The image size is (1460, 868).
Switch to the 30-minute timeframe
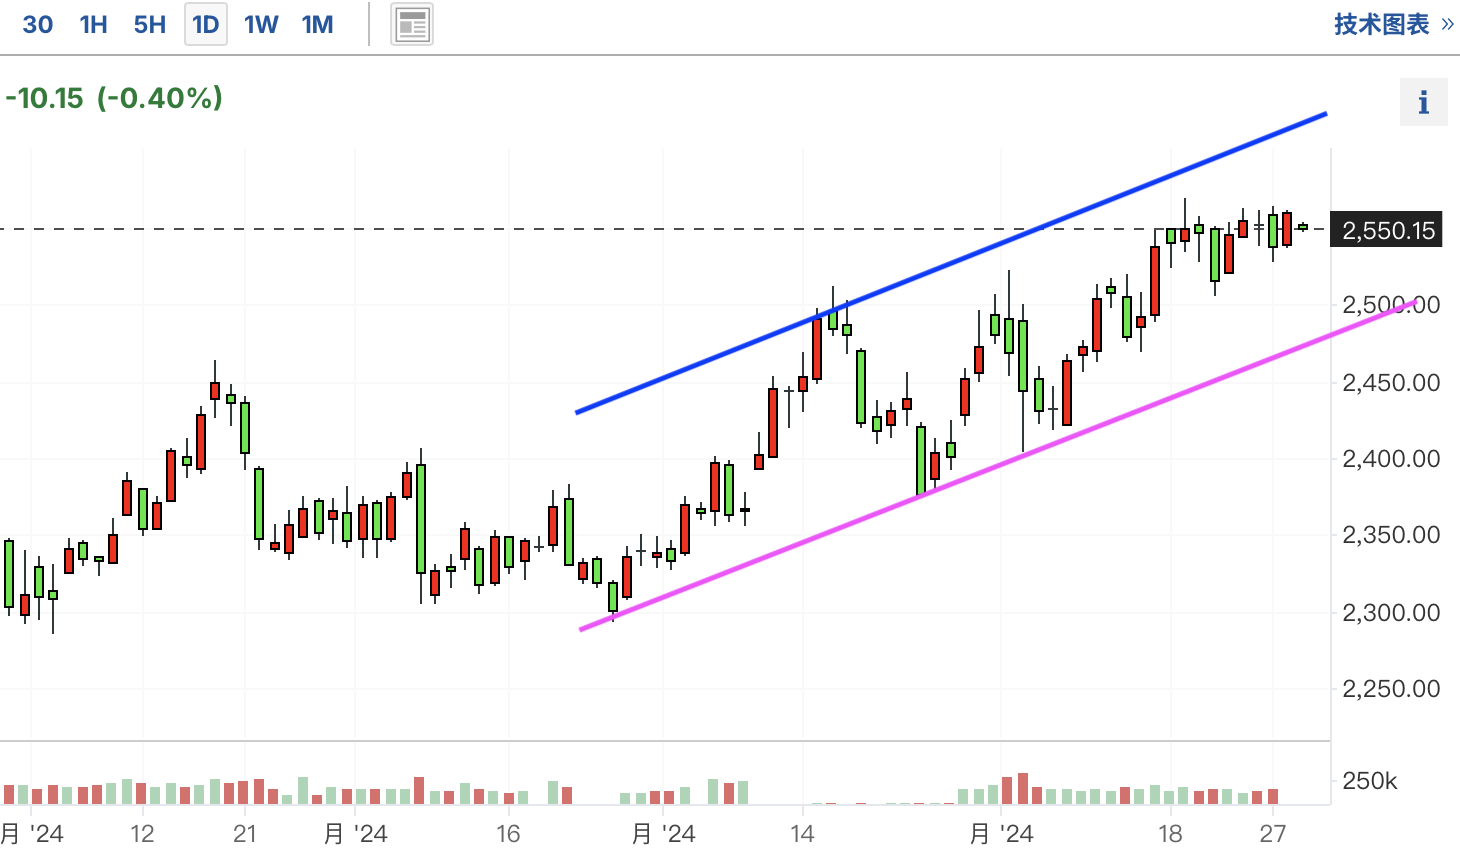(x=38, y=24)
